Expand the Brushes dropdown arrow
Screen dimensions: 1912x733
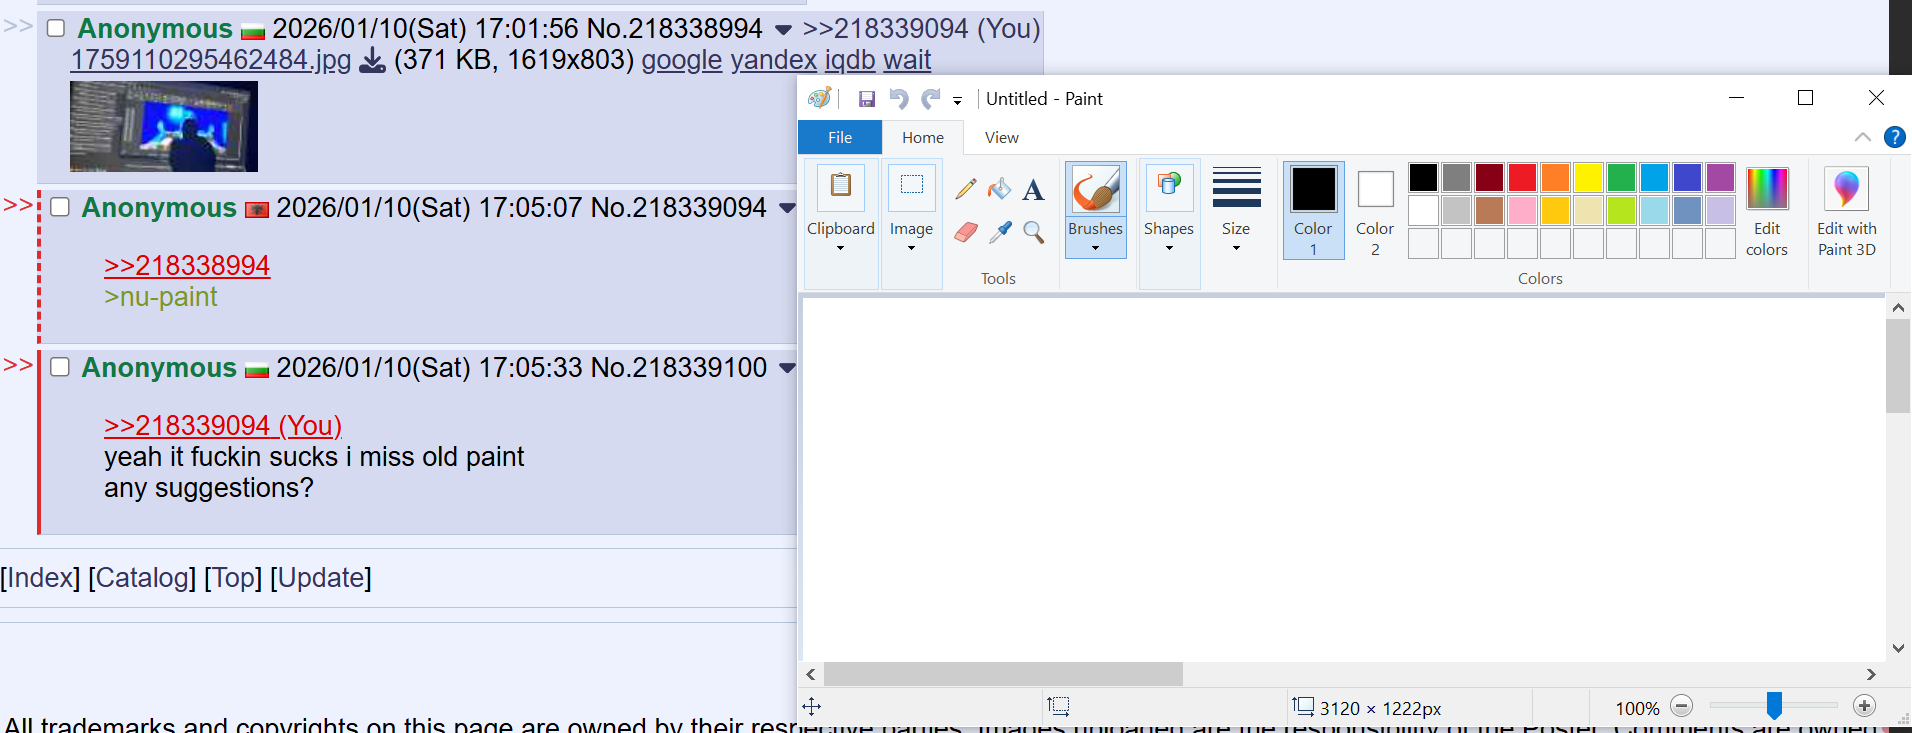[1095, 248]
